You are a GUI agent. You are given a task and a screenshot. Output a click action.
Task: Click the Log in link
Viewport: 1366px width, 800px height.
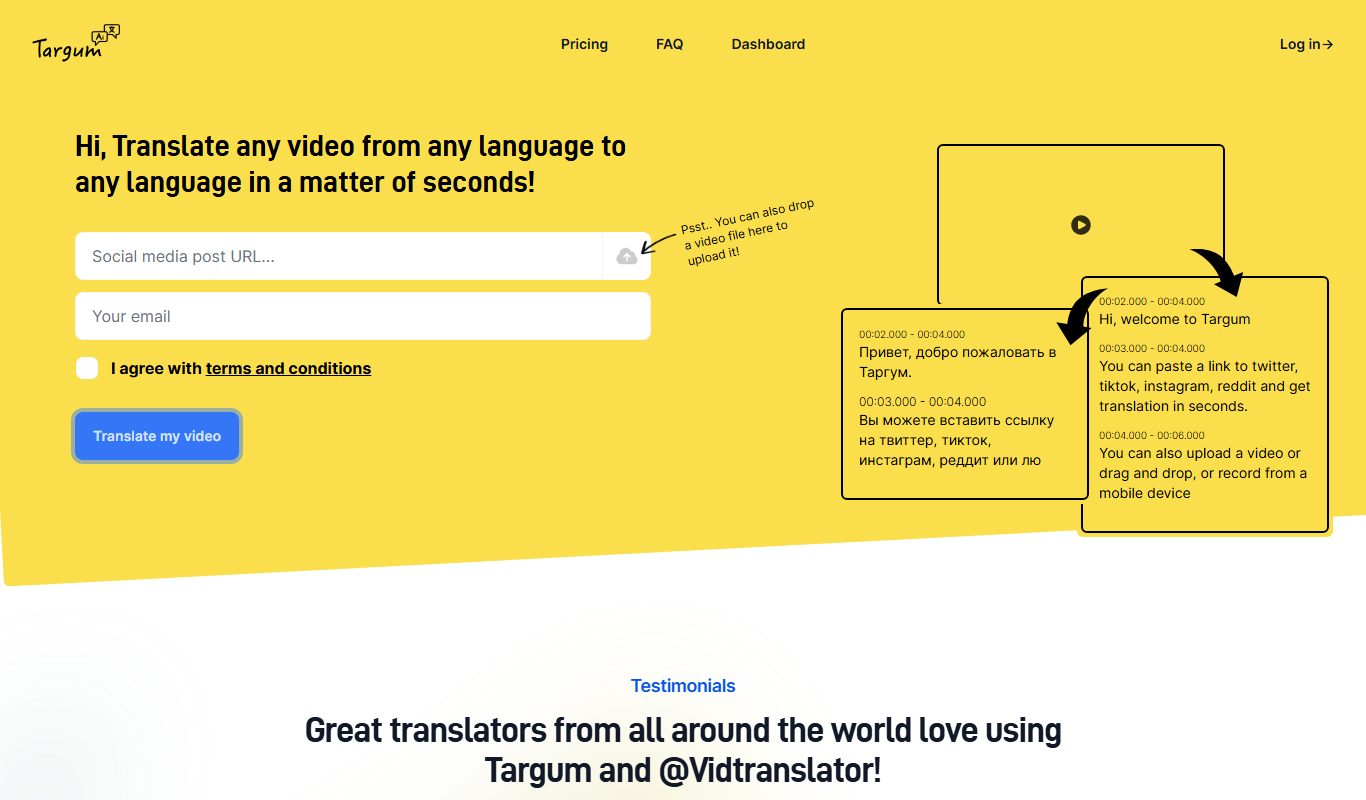tap(1306, 44)
